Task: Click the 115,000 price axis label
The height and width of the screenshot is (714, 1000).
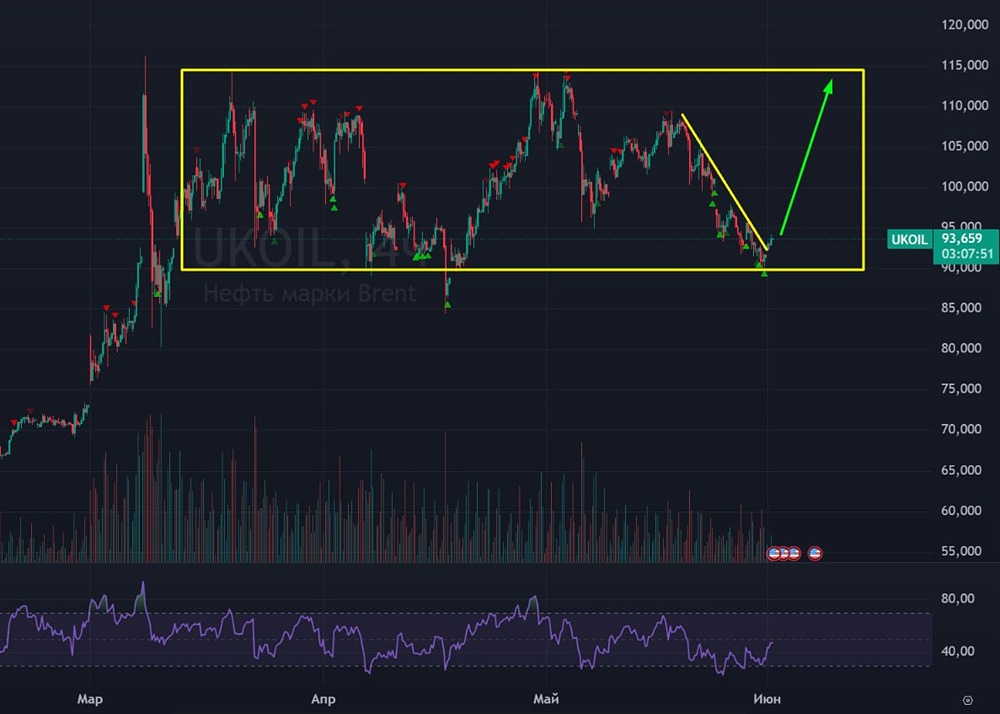Action: point(964,66)
